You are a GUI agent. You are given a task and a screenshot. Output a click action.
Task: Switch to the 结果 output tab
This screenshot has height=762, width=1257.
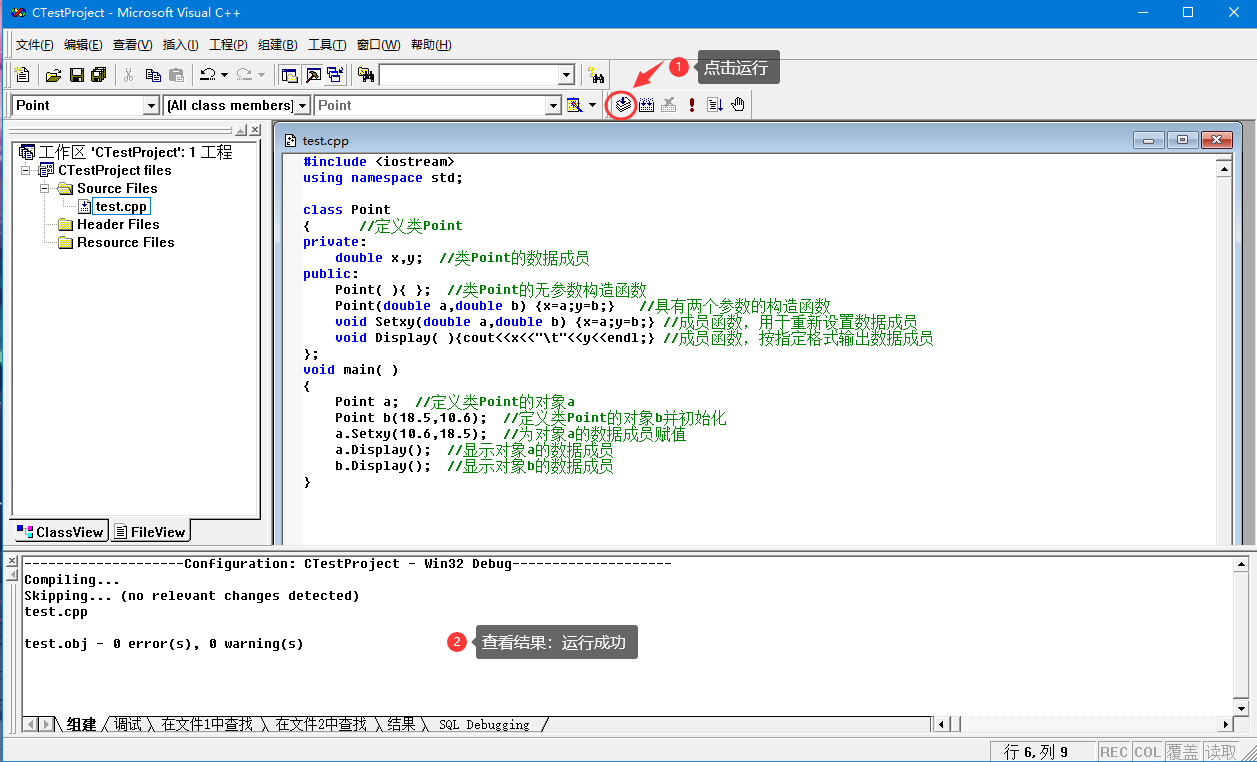[401, 724]
